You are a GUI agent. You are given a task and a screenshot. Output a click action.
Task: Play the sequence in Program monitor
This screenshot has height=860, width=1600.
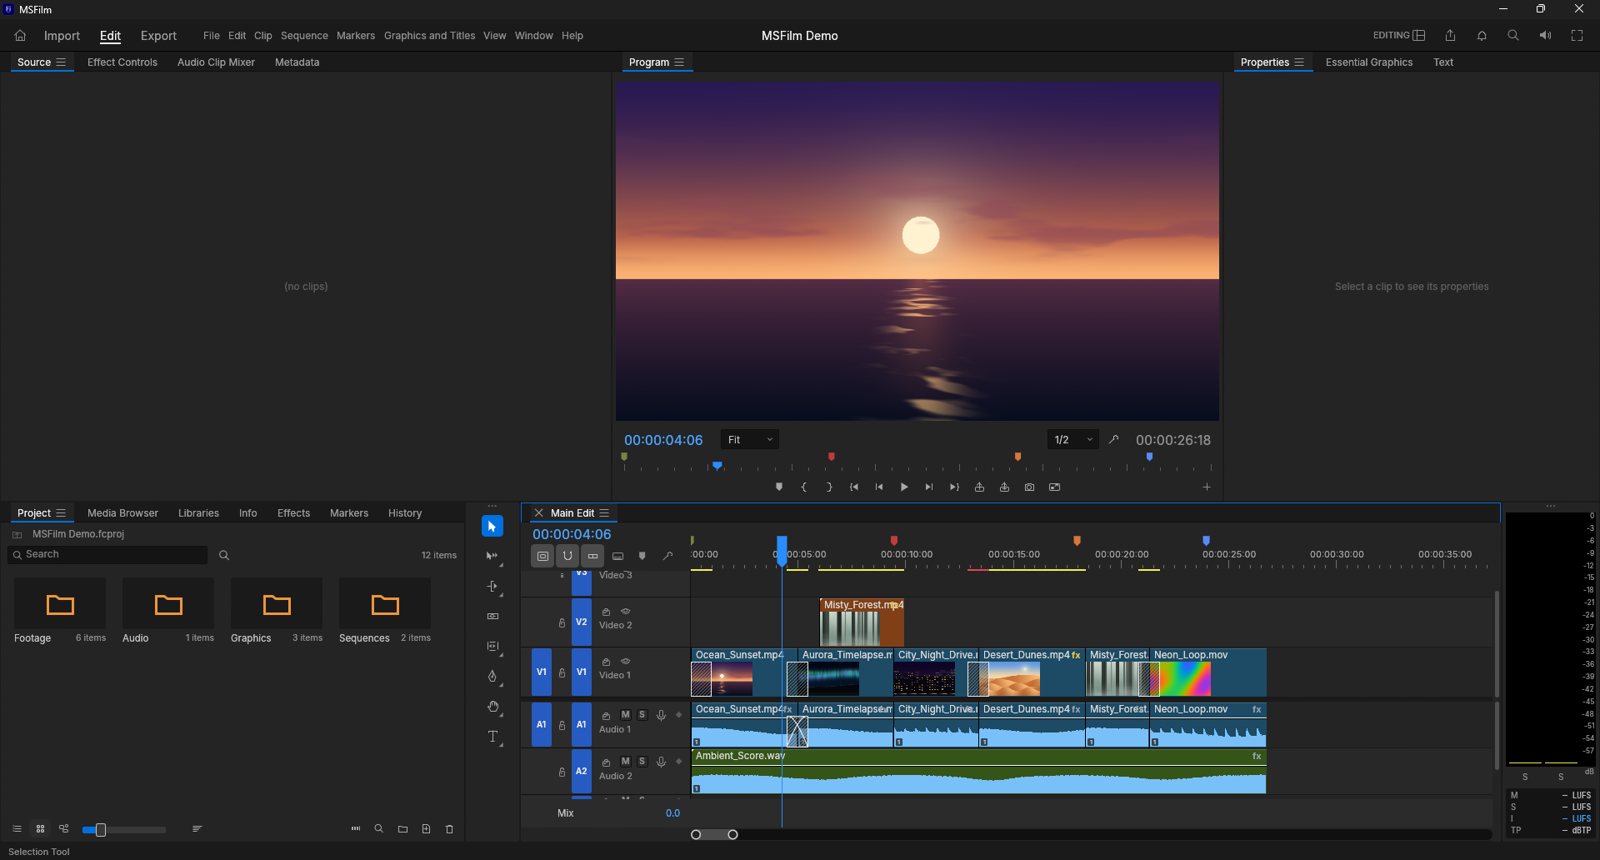(x=904, y=487)
